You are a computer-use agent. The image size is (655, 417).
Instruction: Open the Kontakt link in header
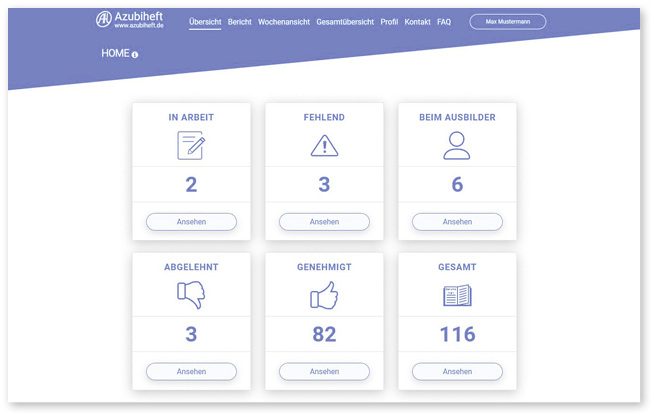417,21
